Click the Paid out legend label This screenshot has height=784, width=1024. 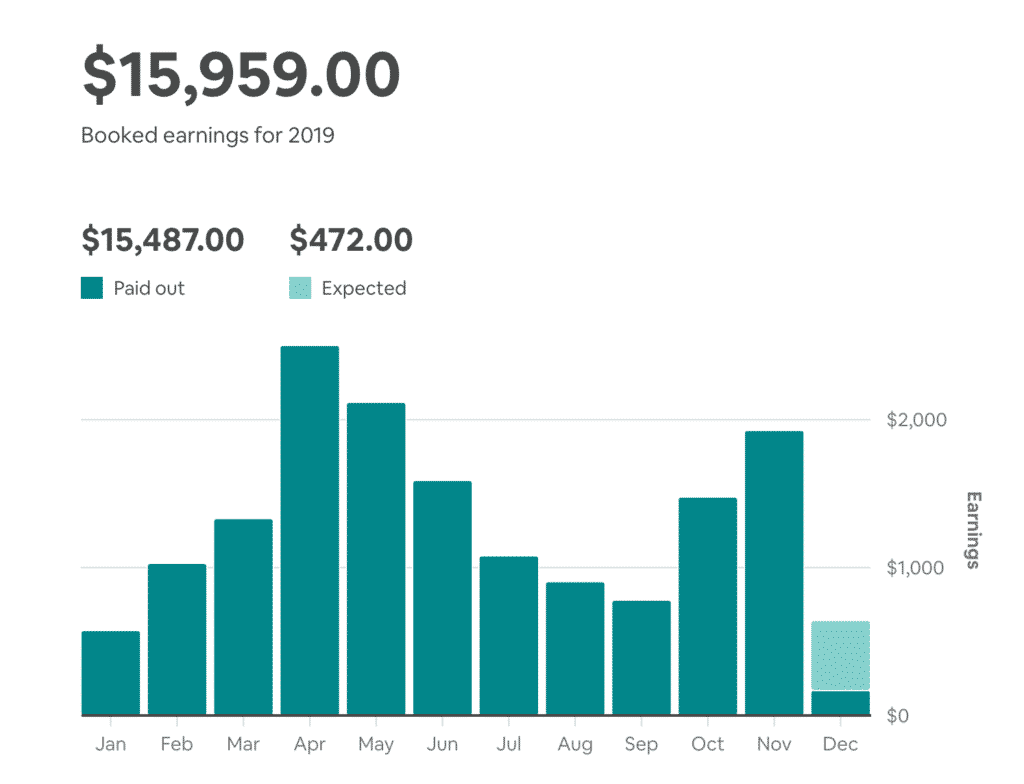pyautogui.click(x=149, y=288)
